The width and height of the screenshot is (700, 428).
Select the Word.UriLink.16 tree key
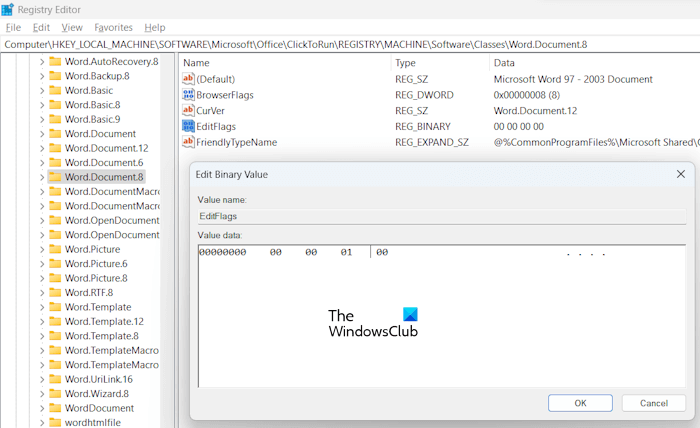99,379
